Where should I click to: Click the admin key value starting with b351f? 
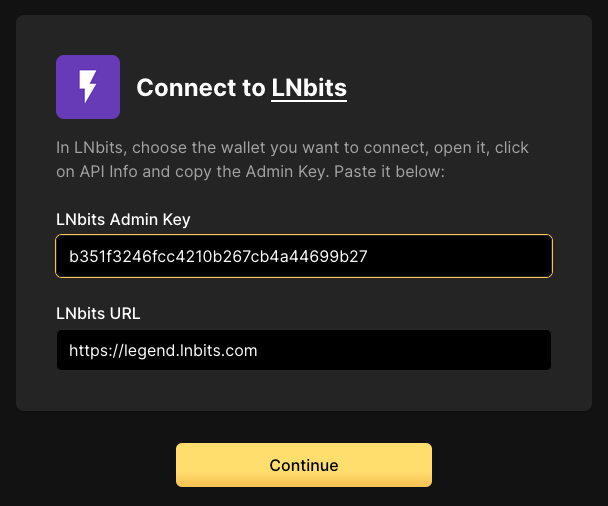pos(218,257)
